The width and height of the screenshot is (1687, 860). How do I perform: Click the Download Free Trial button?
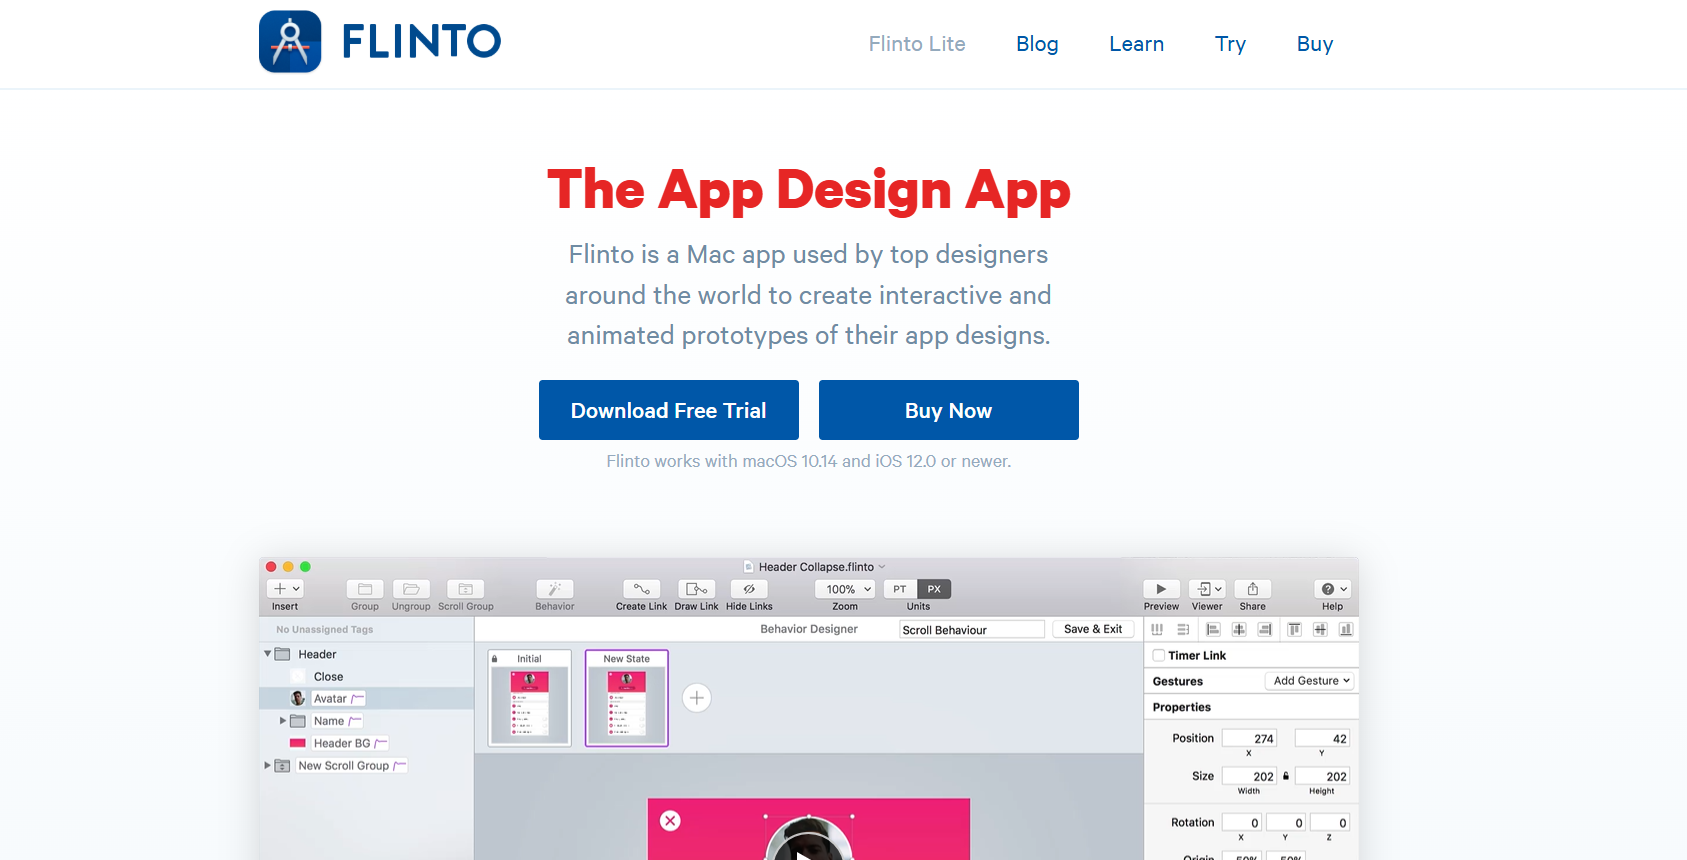669,410
